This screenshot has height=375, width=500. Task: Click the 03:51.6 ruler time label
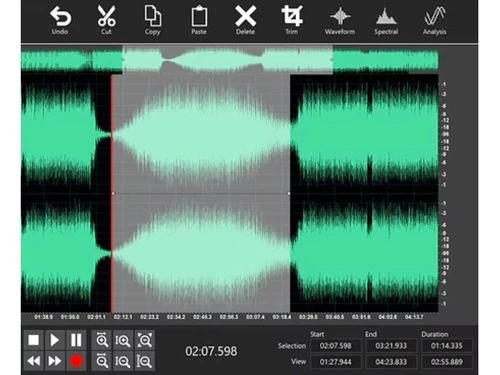[x=361, y=317]
